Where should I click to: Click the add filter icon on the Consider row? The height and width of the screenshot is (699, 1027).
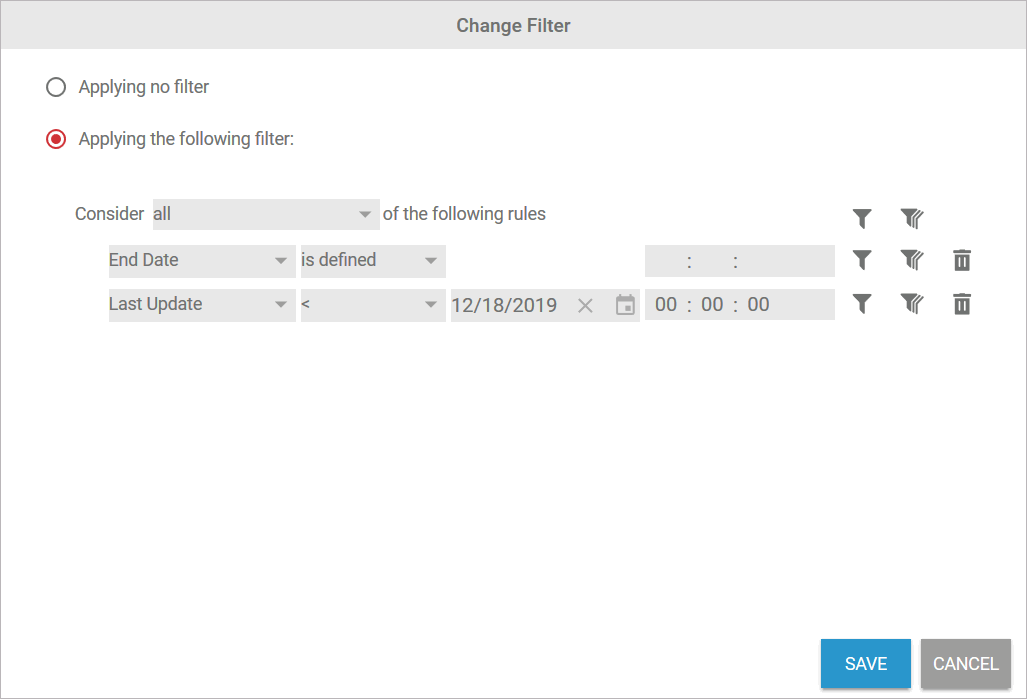[862, 217]
